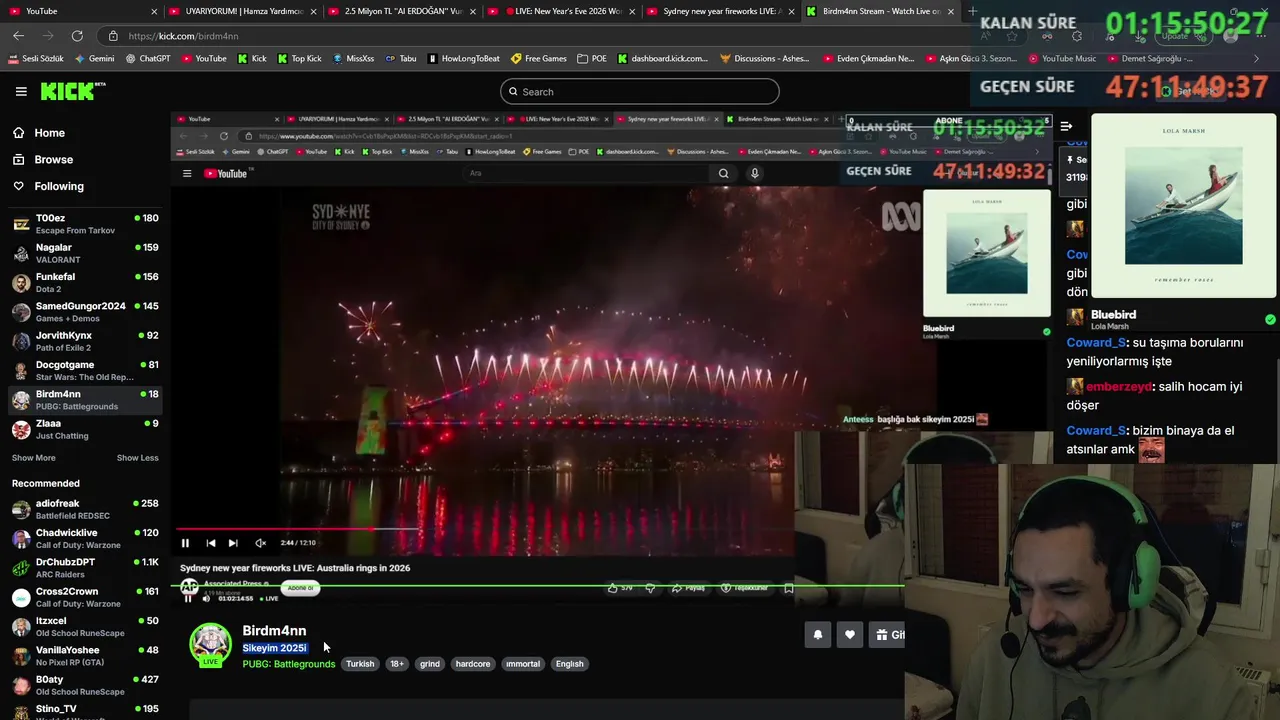Open SamedGungor2024 channel row
1280x720 pixels.
pos(84,312)
